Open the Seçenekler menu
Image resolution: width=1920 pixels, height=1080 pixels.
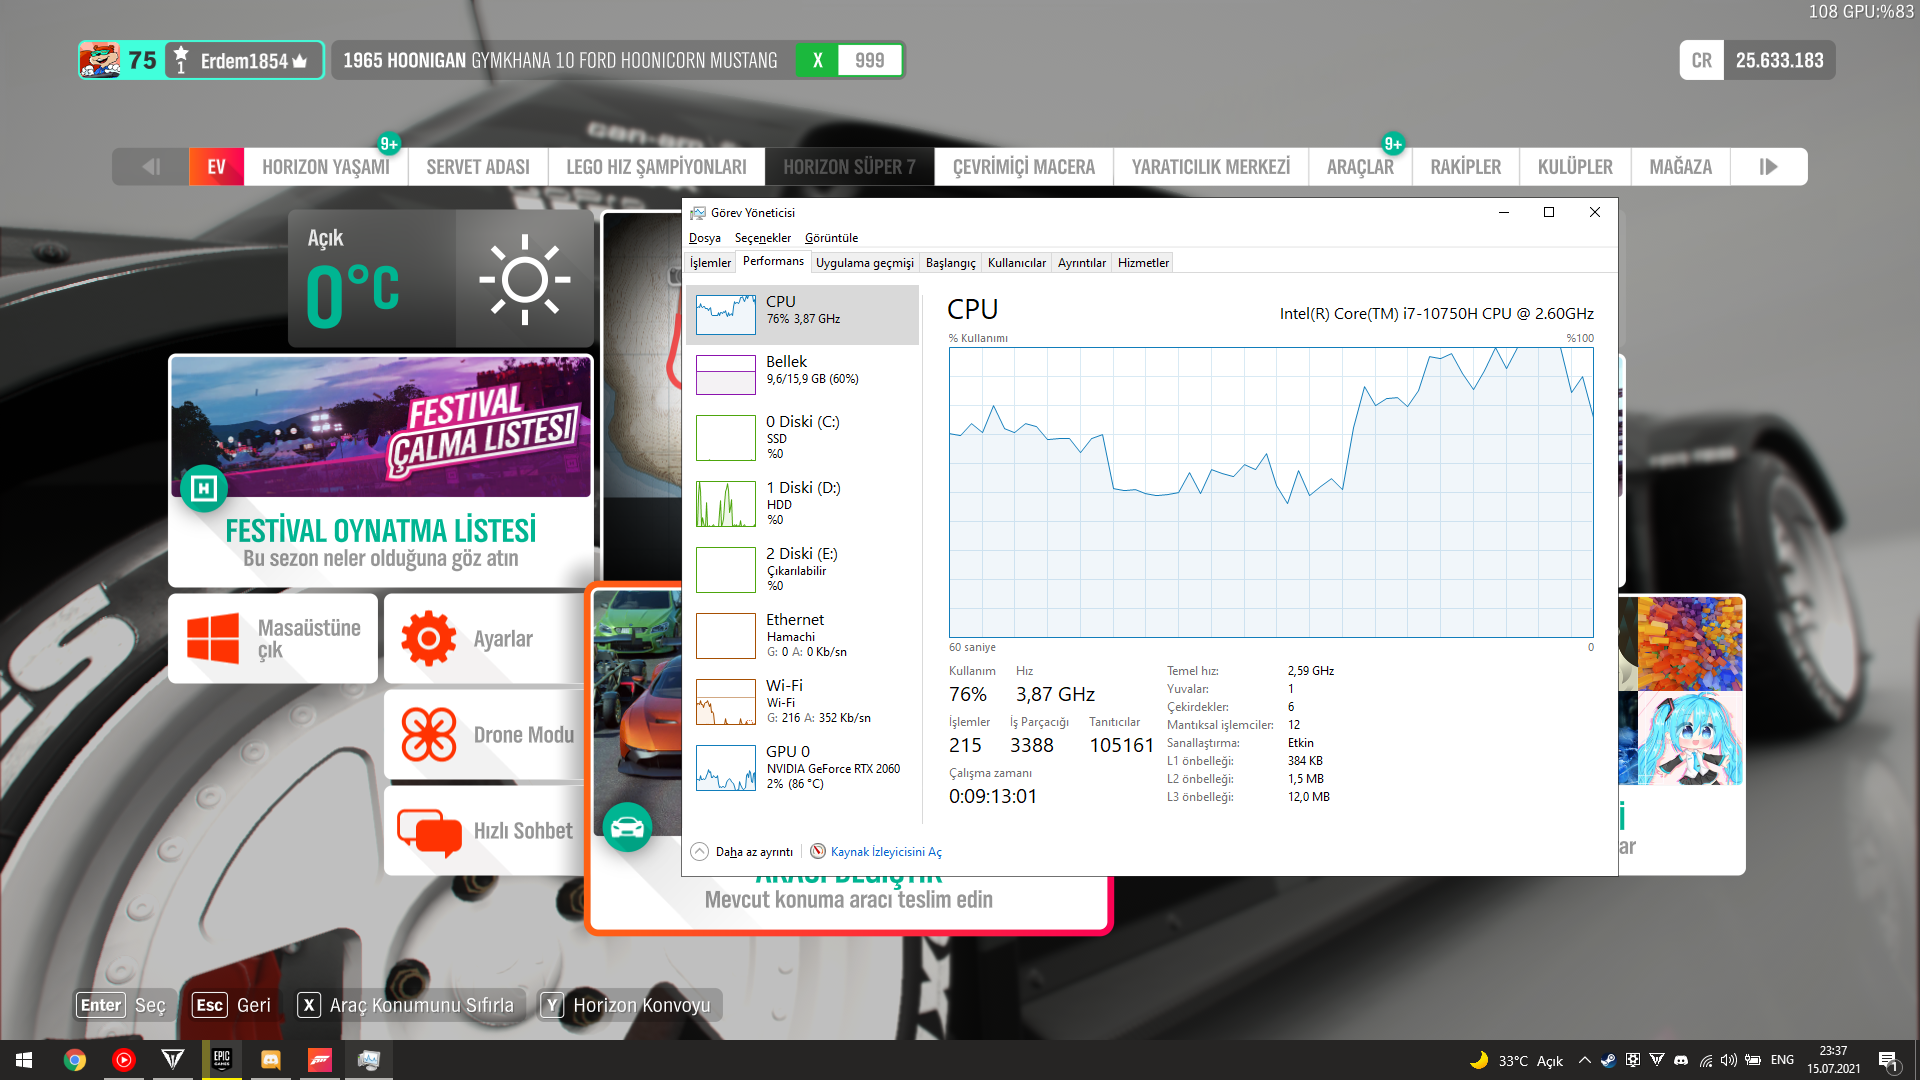762,238
